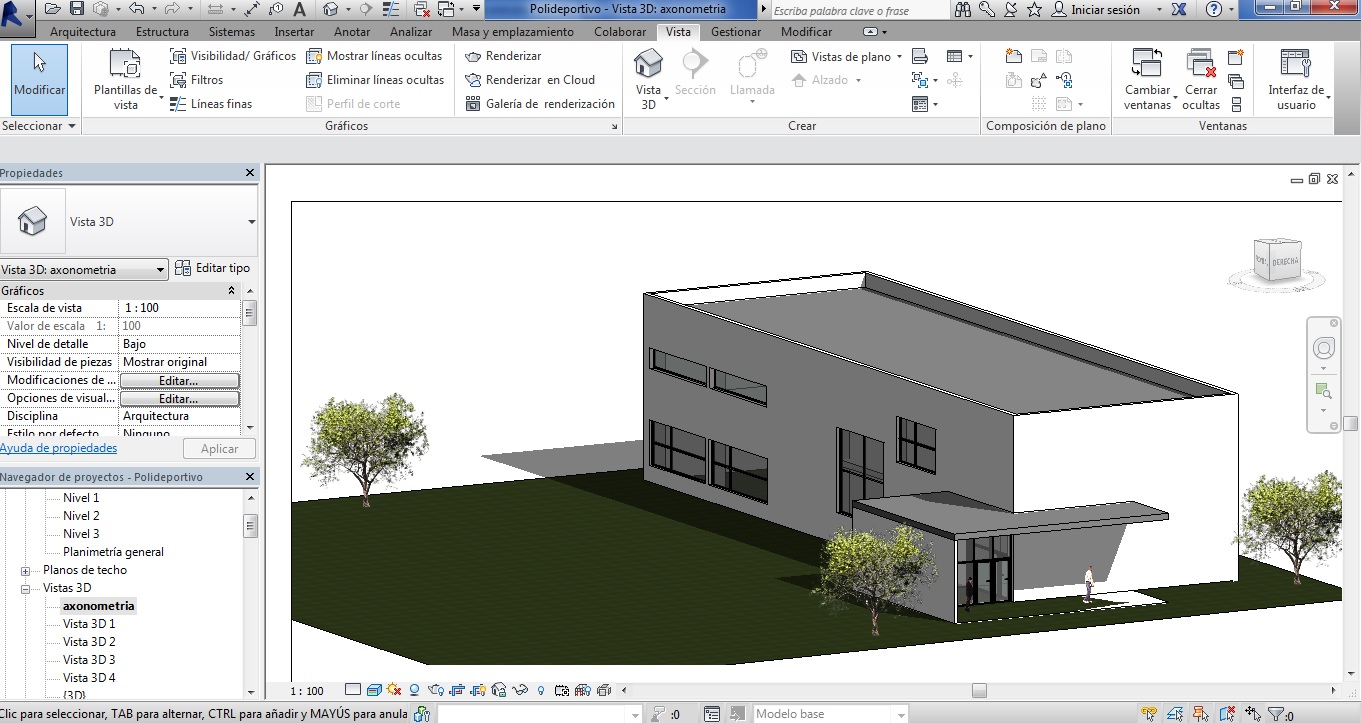Open the Gestionar ribbon tab
The width and height of the screenshot is (1361, 723).
click(x=735, y=32)
